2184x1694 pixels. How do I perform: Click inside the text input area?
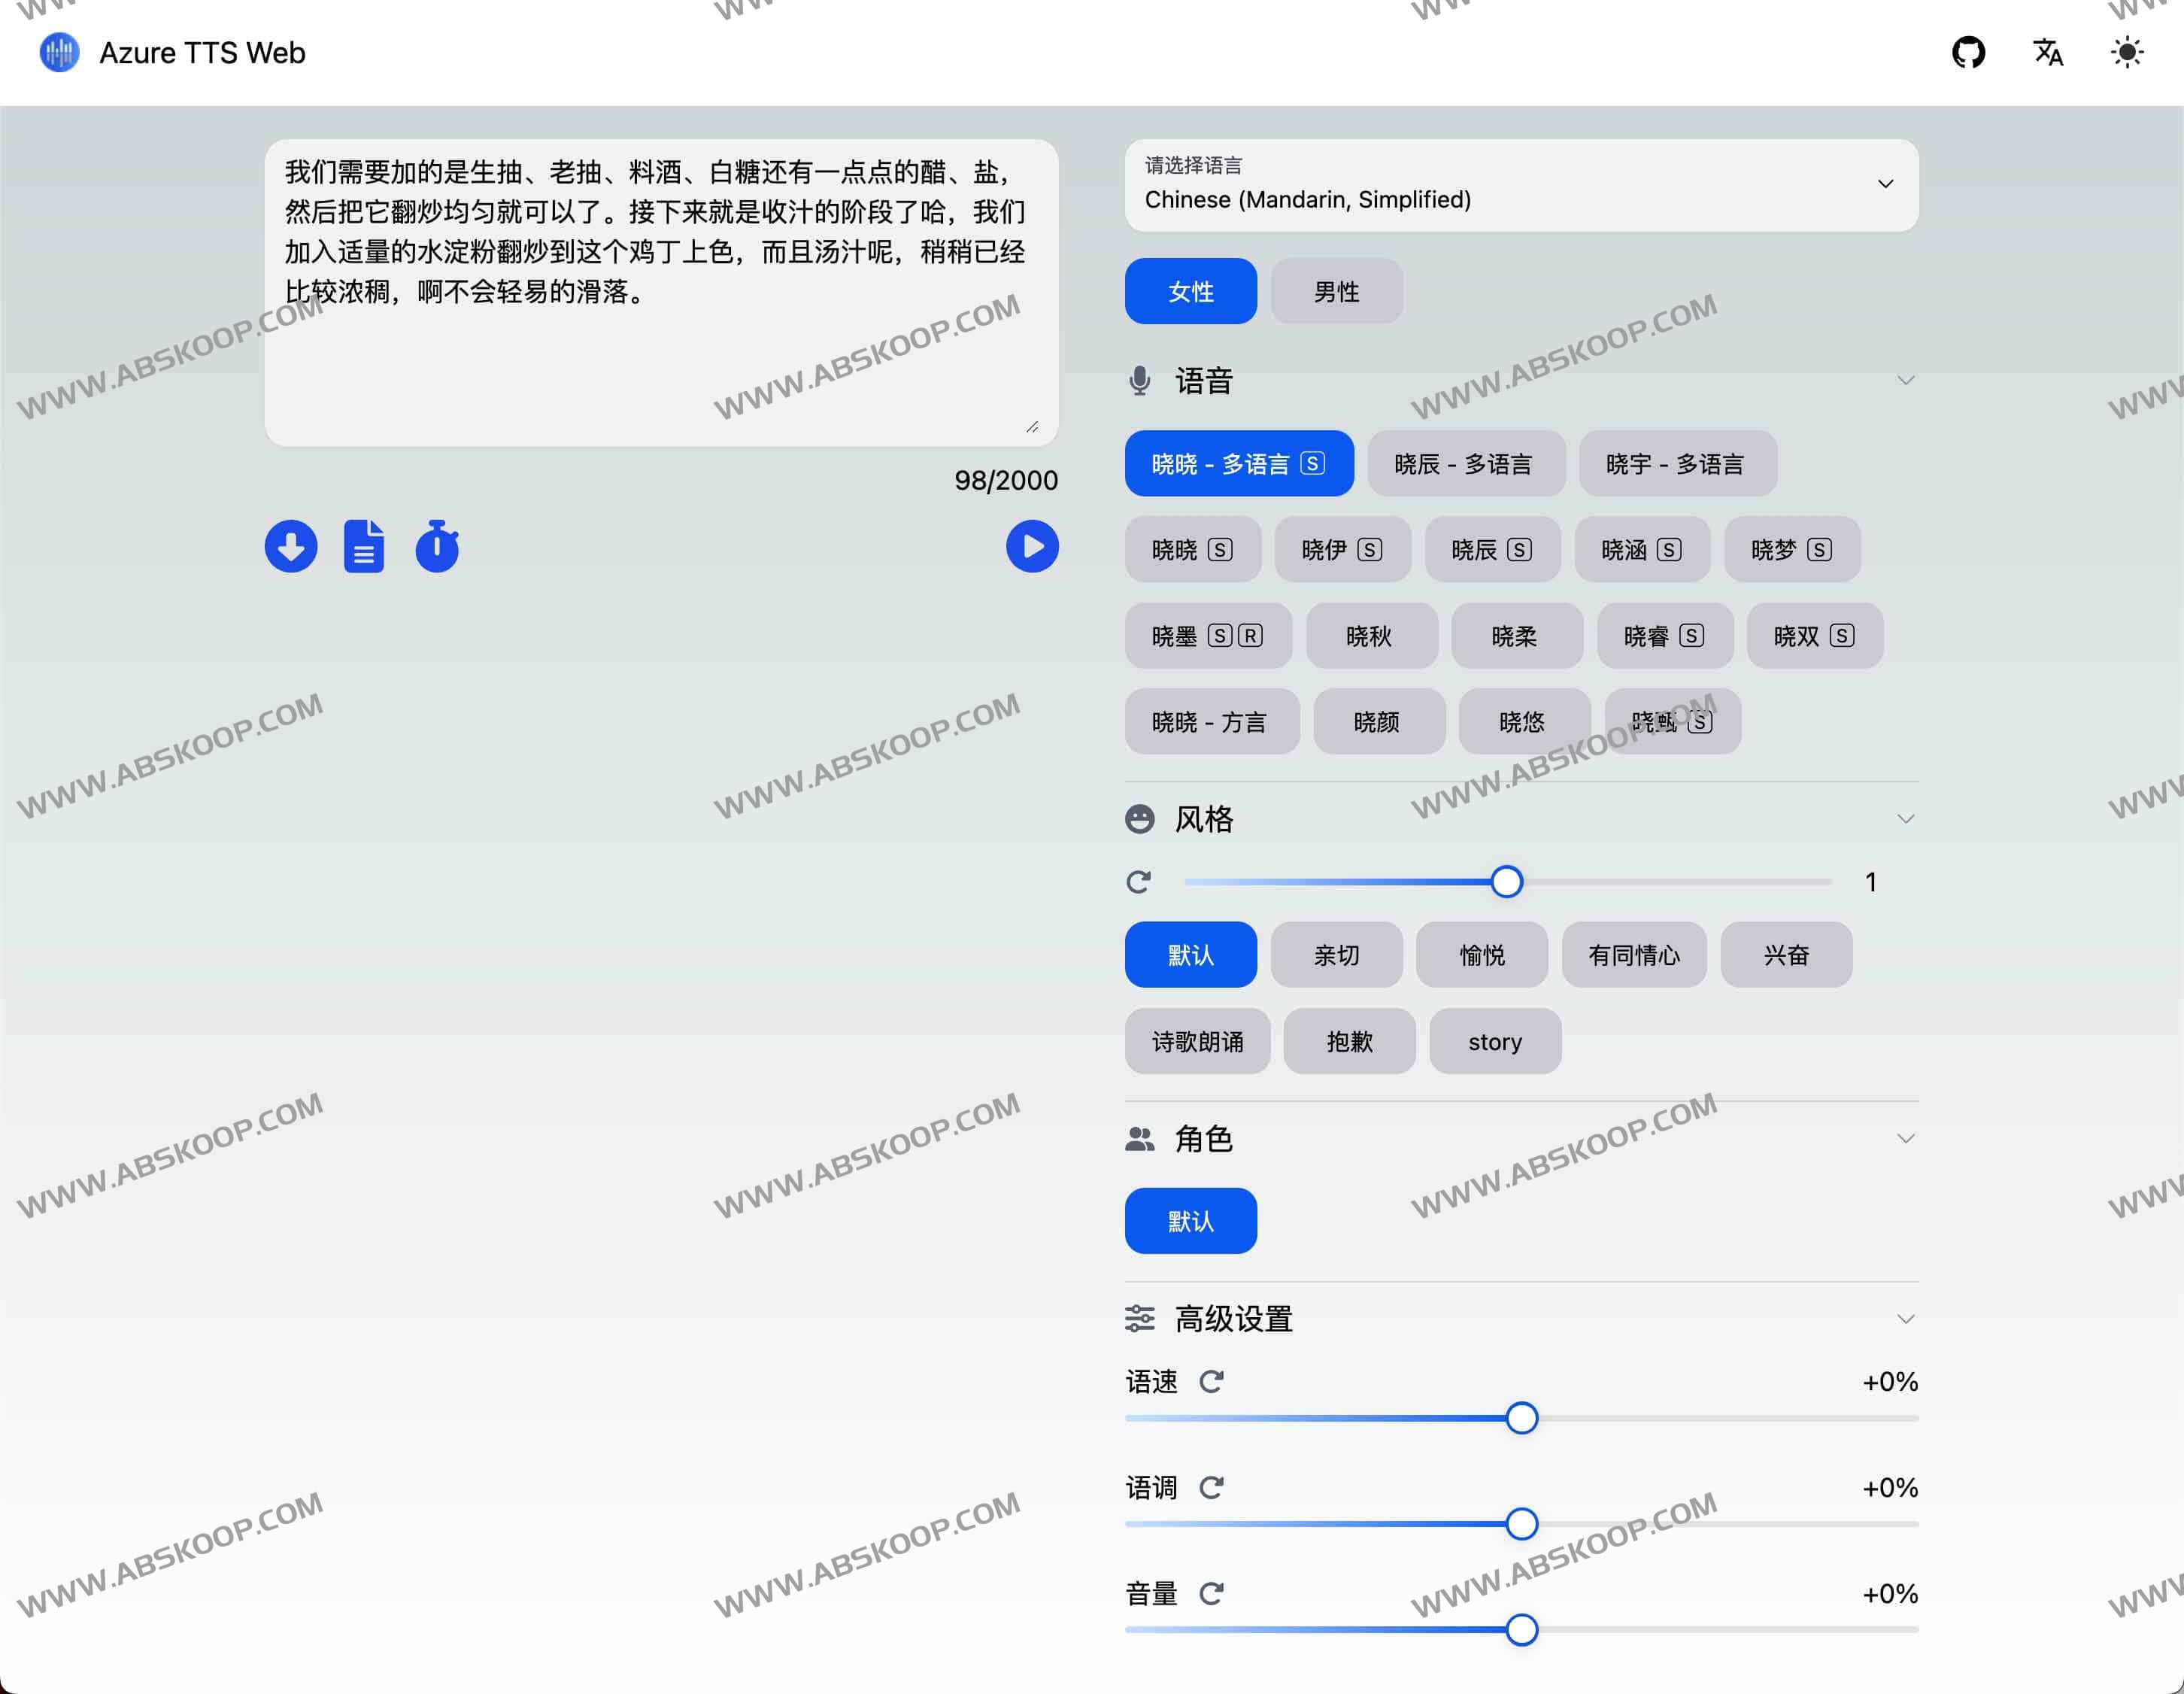660,360
